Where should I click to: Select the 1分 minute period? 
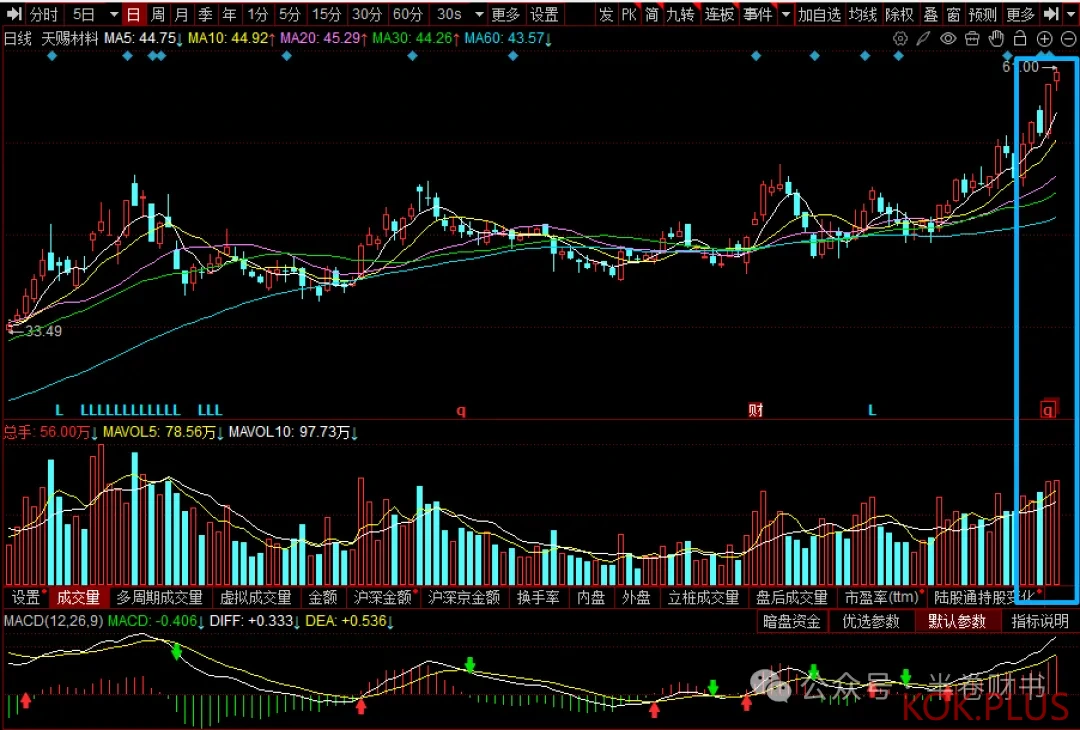pyautogui.click(x=258, y=14)
